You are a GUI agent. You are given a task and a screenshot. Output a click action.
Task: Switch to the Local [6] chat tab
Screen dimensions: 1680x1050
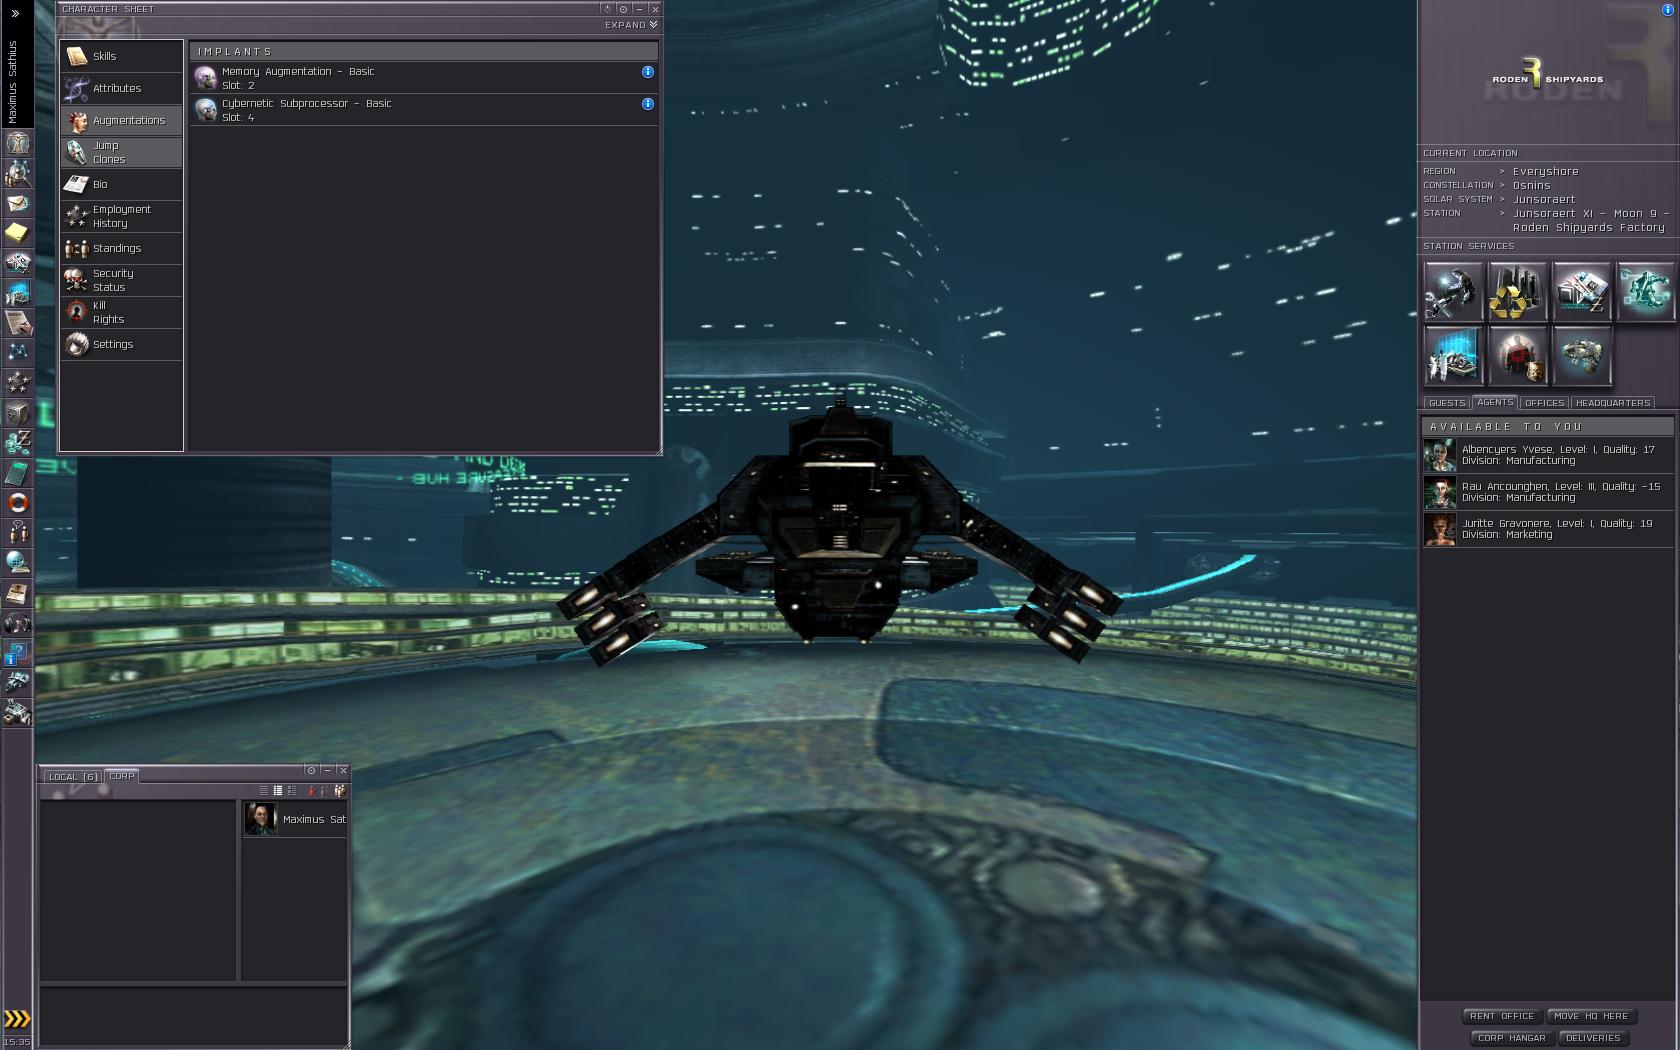(x=73, y=777)
